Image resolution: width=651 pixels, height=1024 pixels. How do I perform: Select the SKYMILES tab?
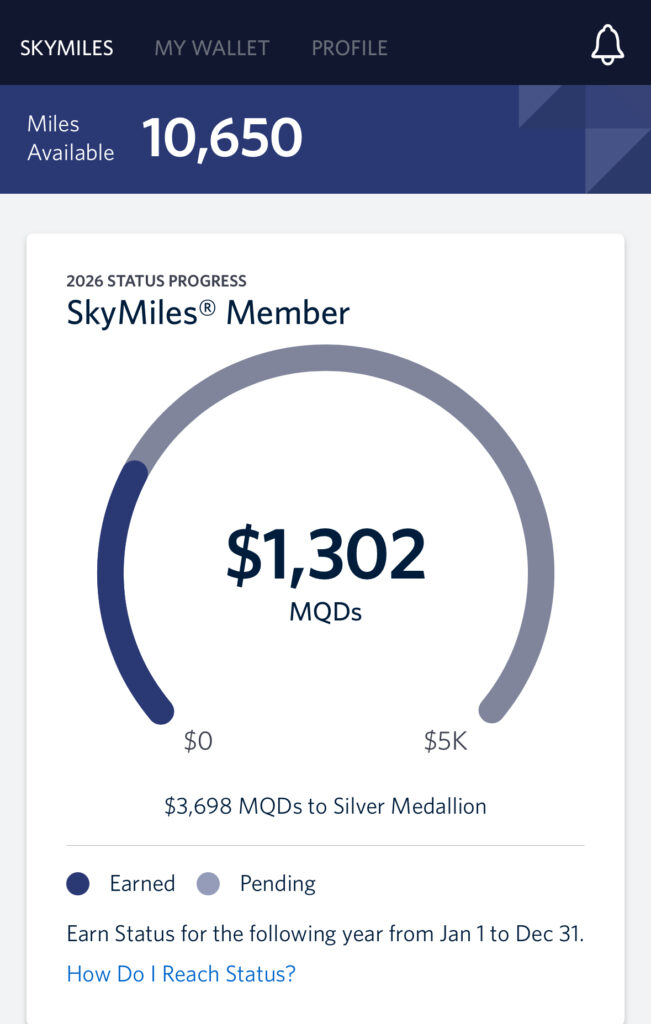click(67, 48)
